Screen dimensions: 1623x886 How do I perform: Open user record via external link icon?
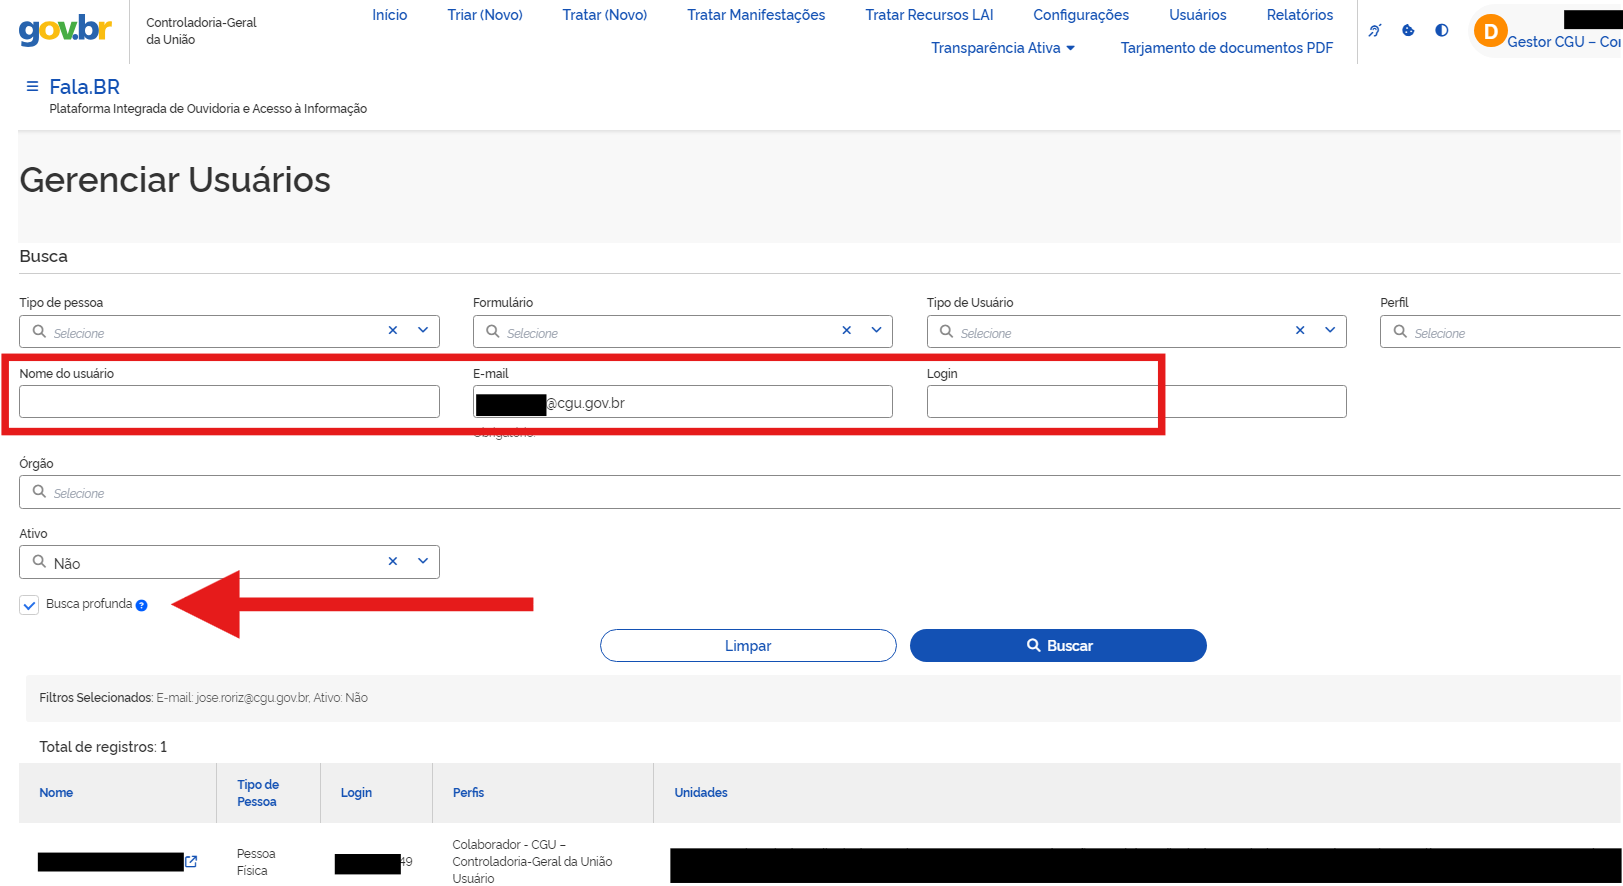(x=191, y=861)
